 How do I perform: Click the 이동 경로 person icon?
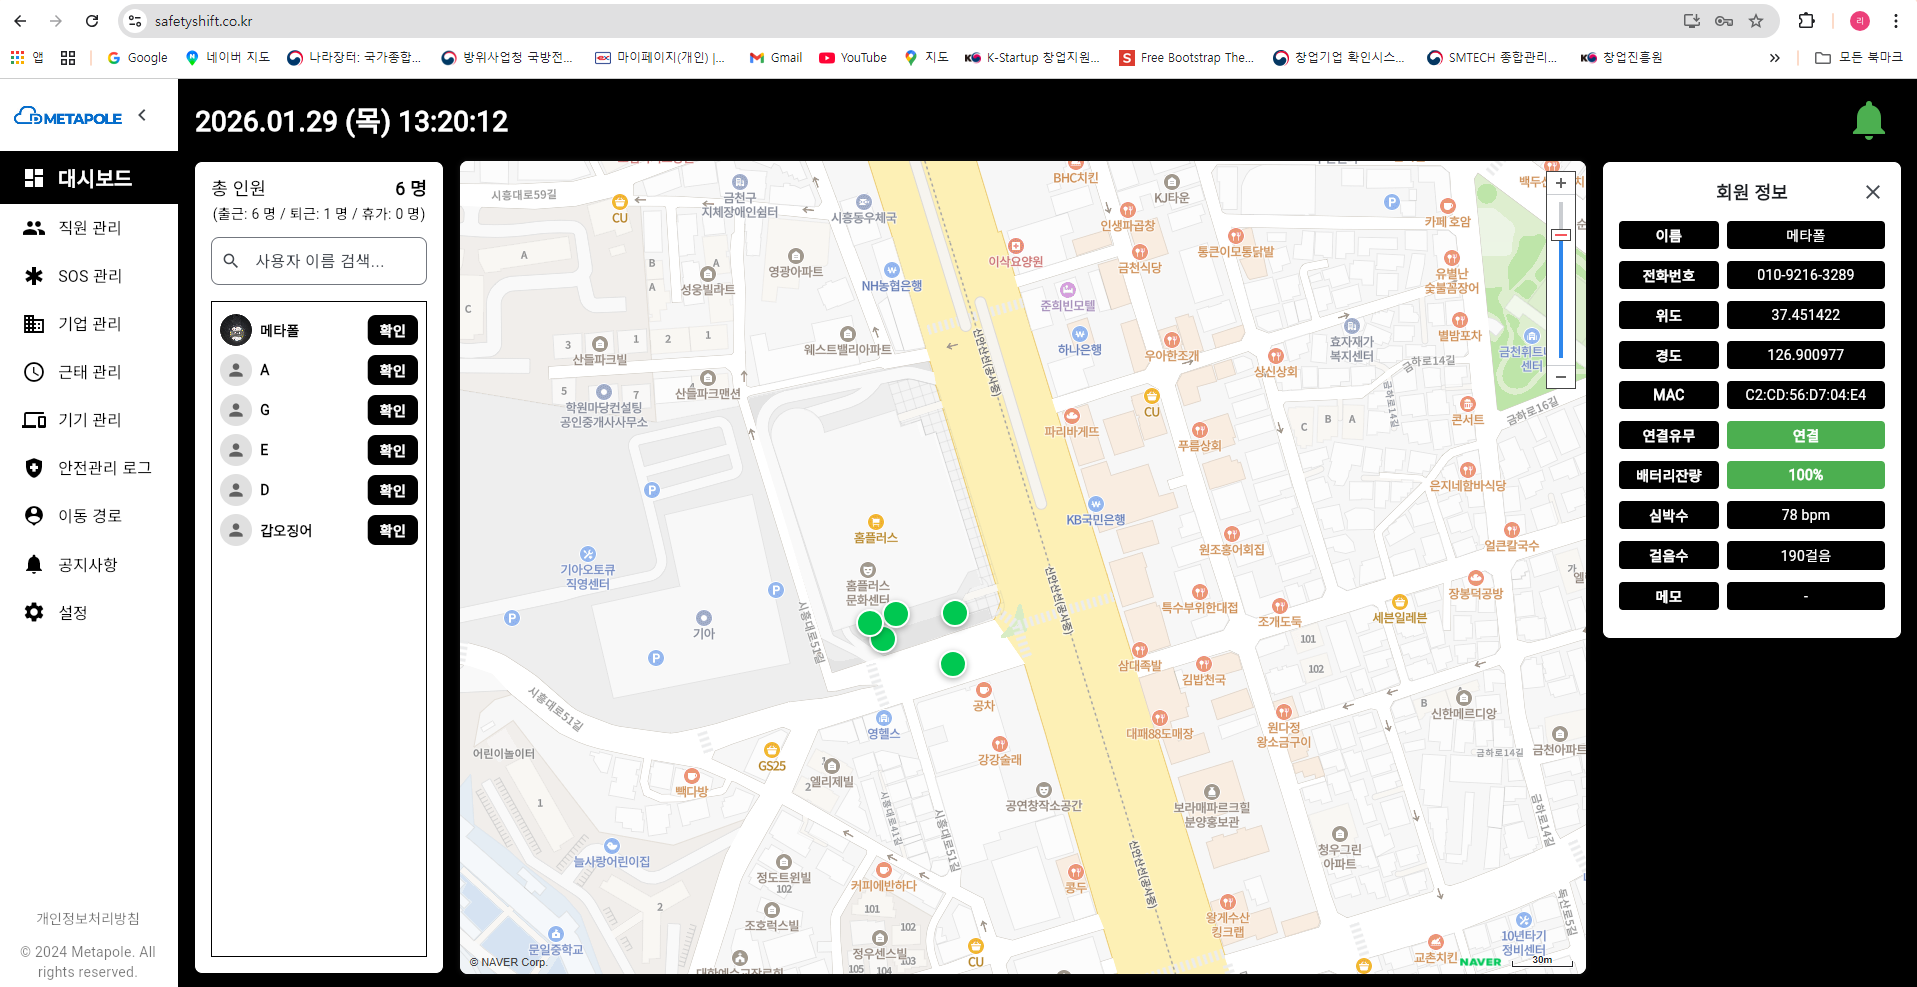tap(34, 516)
